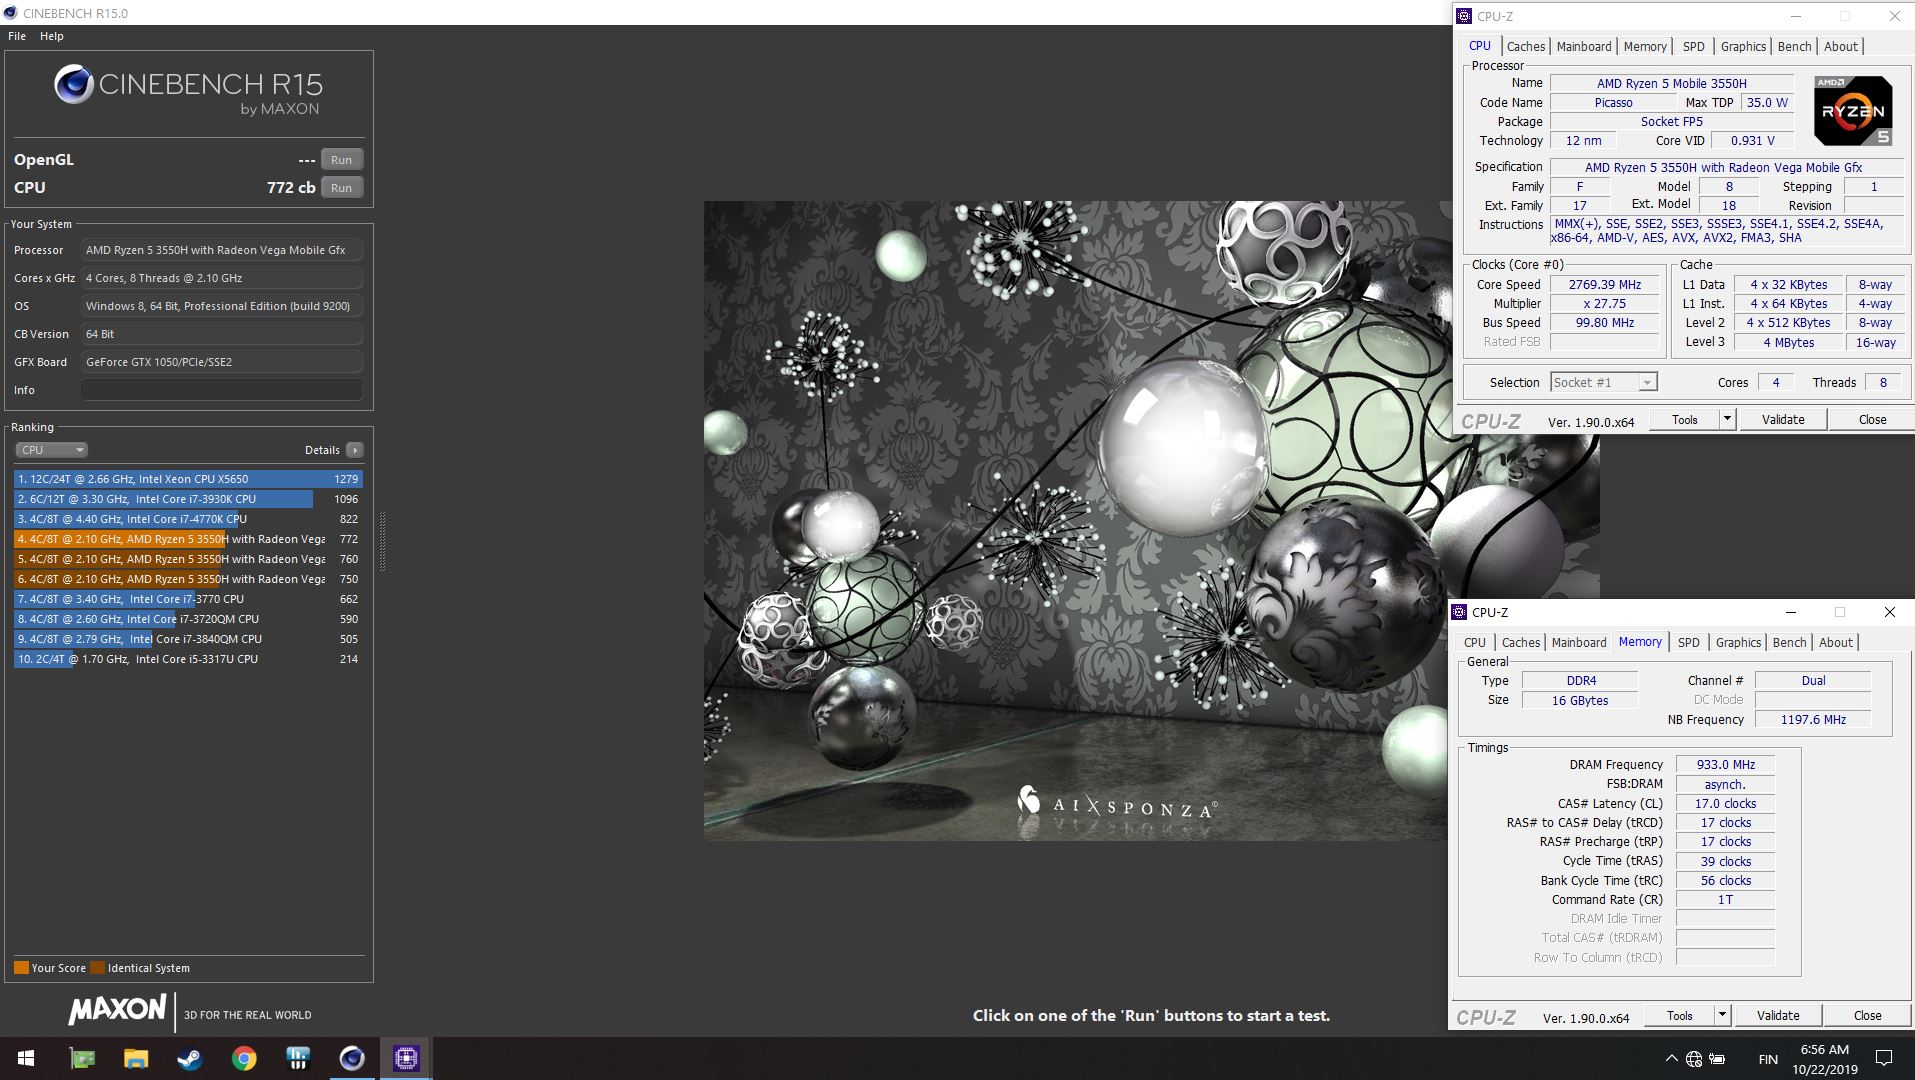This screenshot has width=1915, height=1080.
Task: Open the Cinebench File menu
Action: (x=17, y=36)
